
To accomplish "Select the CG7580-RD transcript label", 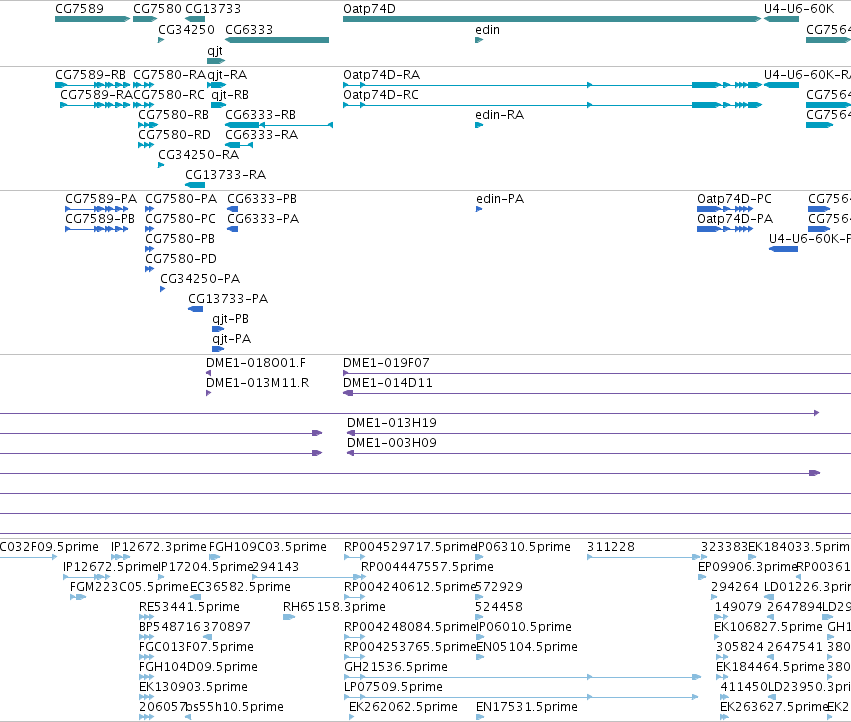I will pos(174,135).
